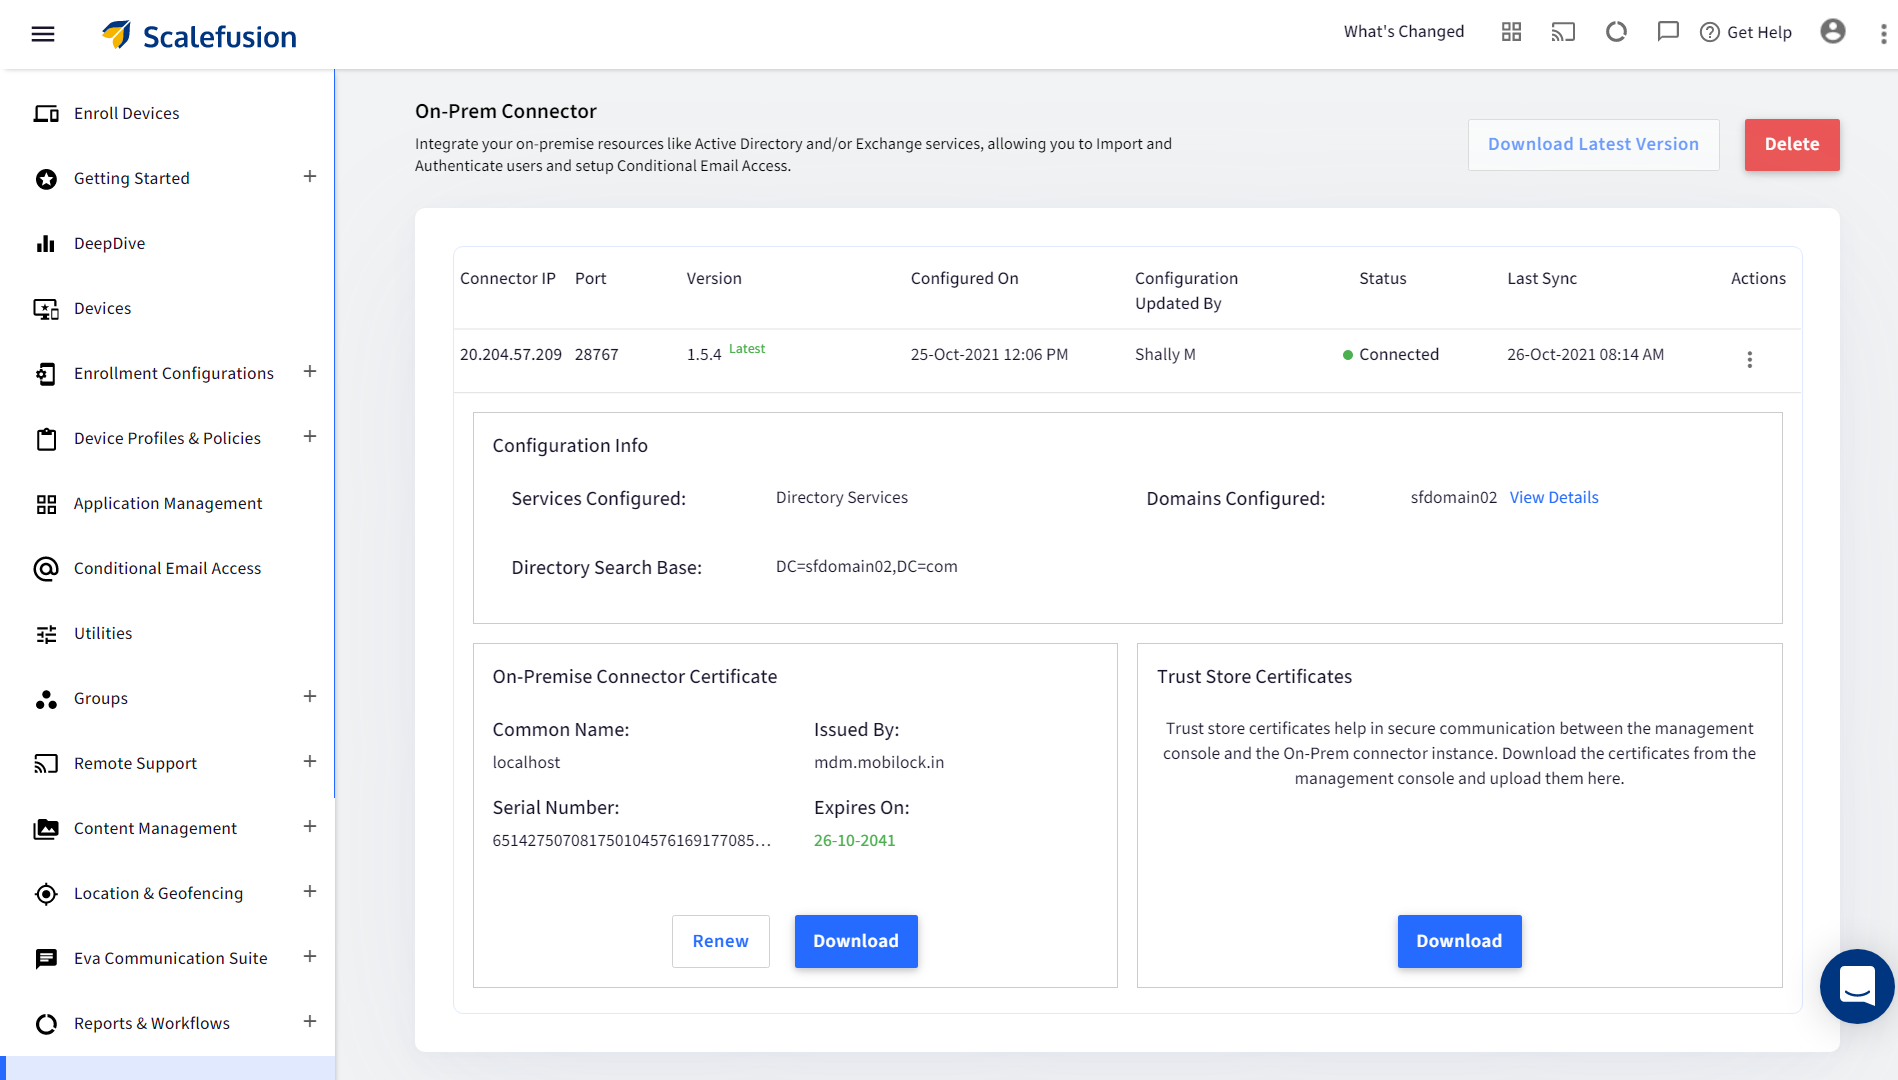The image size is (1898, 1080).
Task: Click the truncated certificate serial number
Action: pyautogui.click(x=632, y=841)
